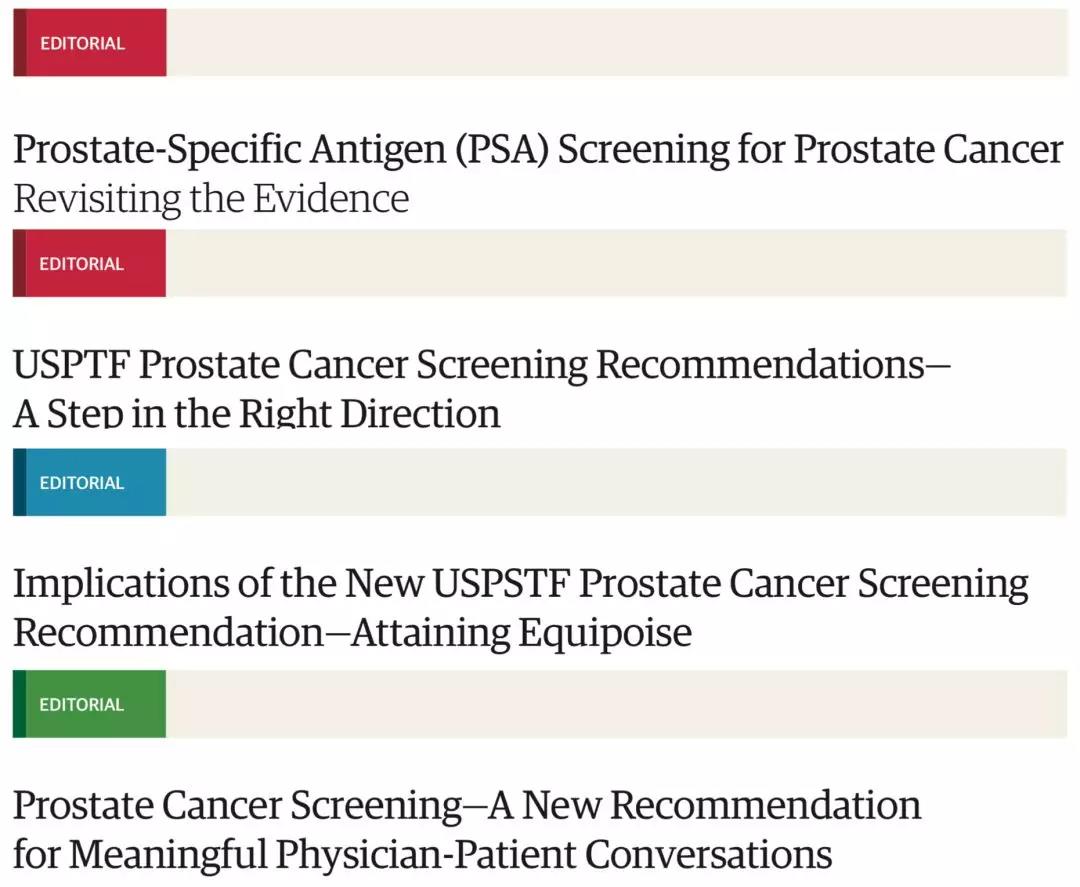Open "Prostate Cancer Screening—A New Recommendation" headline

(x=467, y=805)
